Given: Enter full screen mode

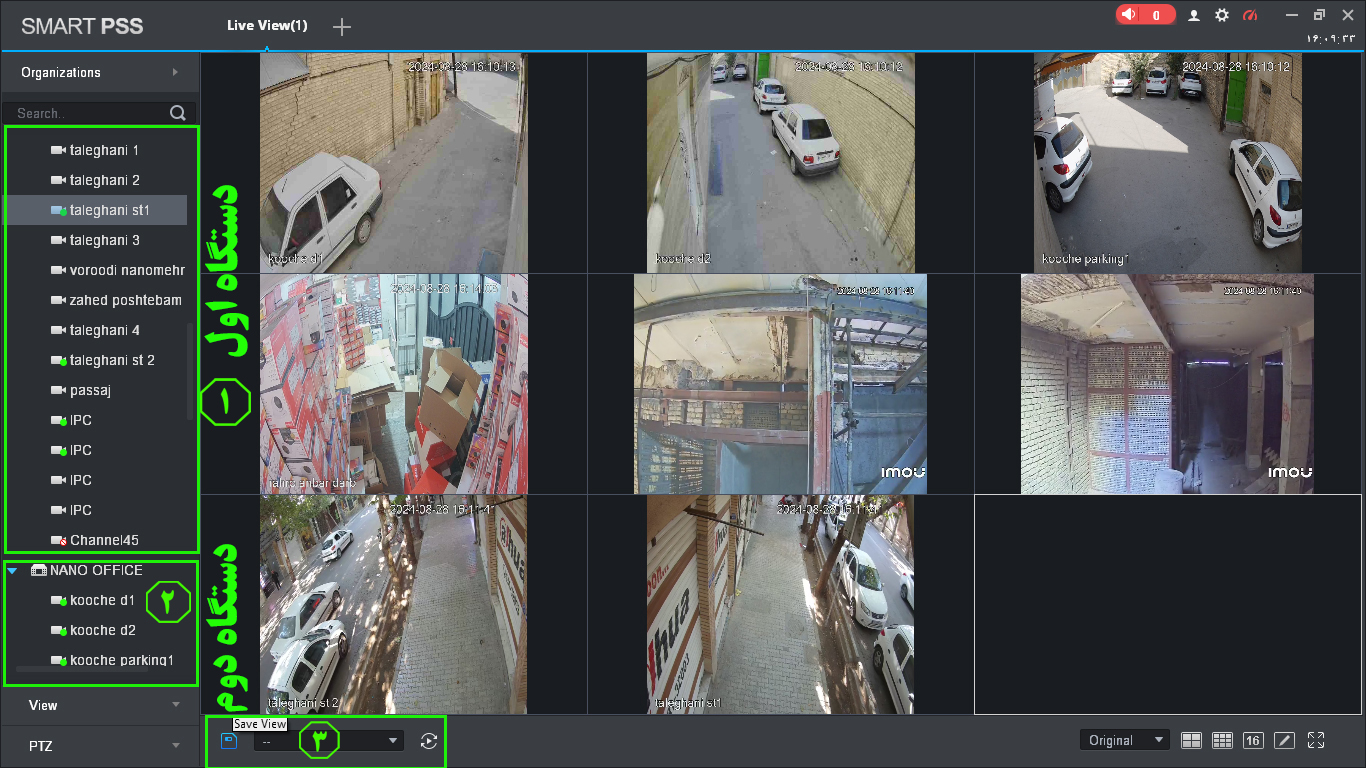Looking at the screenshot, I should 1316,740.
